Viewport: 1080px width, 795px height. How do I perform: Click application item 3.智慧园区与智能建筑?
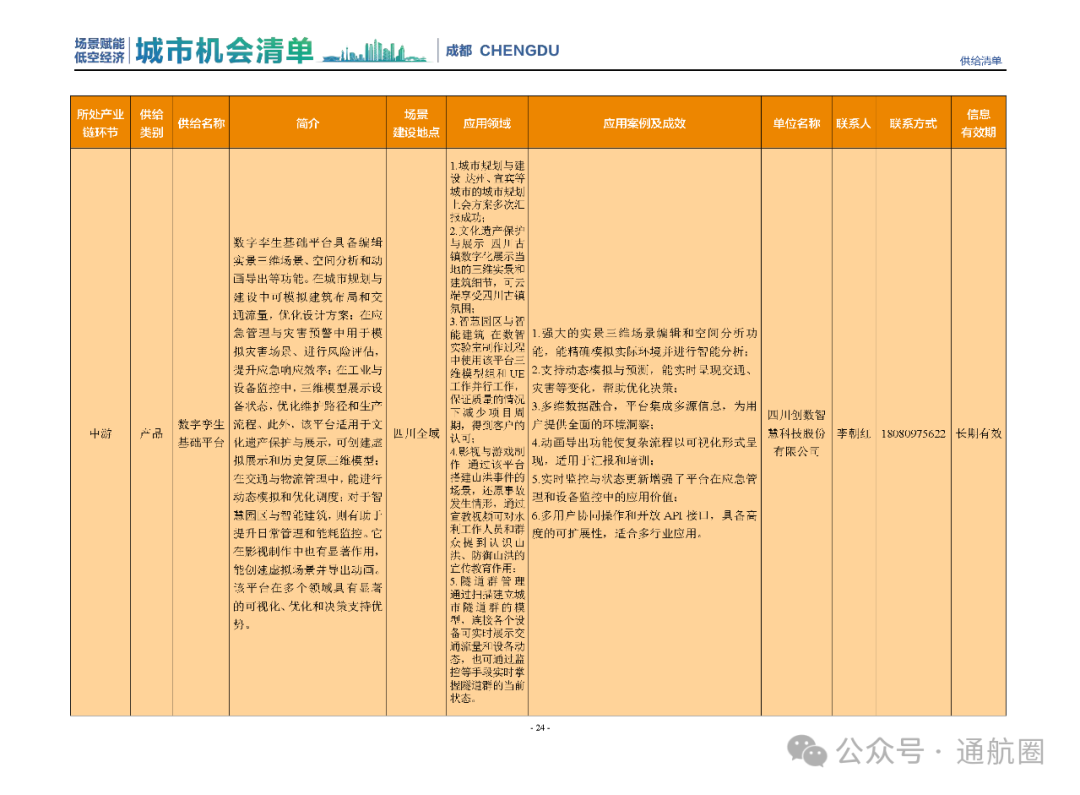click(487, 380)
